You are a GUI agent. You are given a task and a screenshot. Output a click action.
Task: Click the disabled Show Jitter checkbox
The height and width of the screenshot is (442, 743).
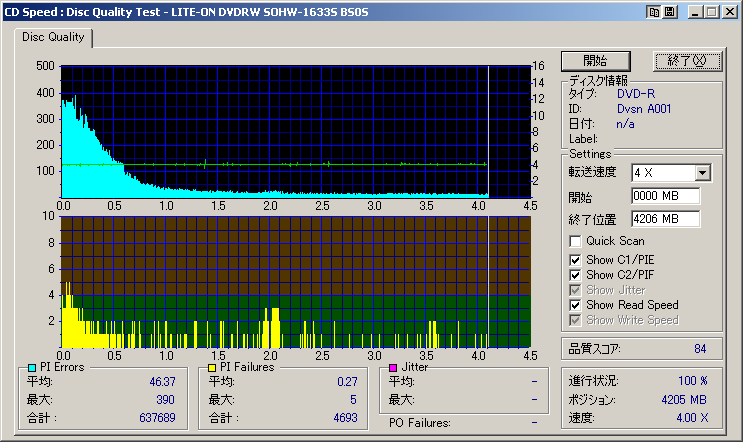(575, 290)
